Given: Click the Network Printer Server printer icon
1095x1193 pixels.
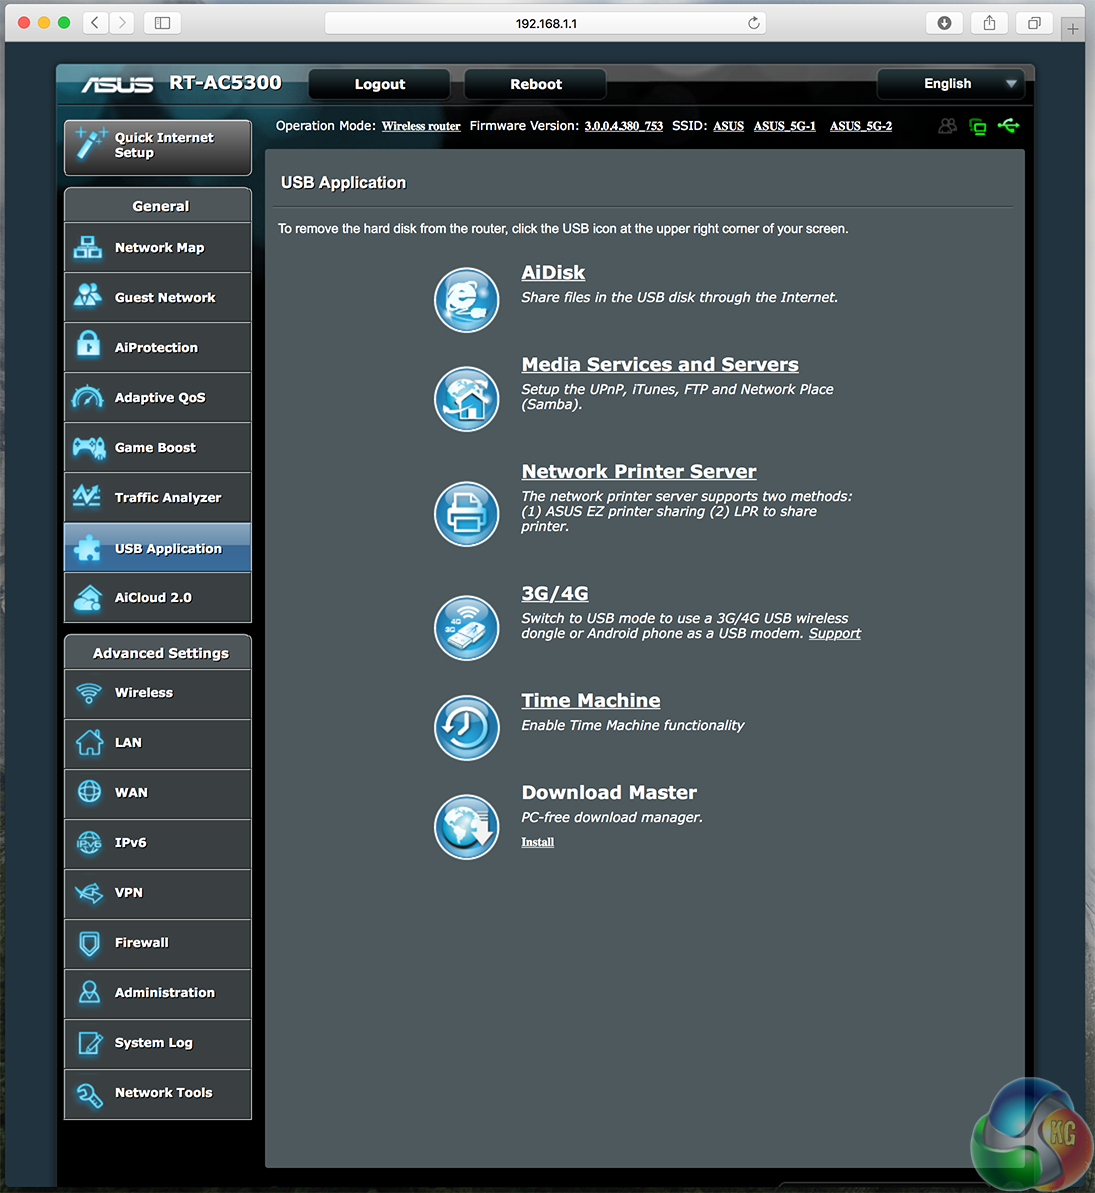Looking at the screenshot, I should click(x=466, y=514).
